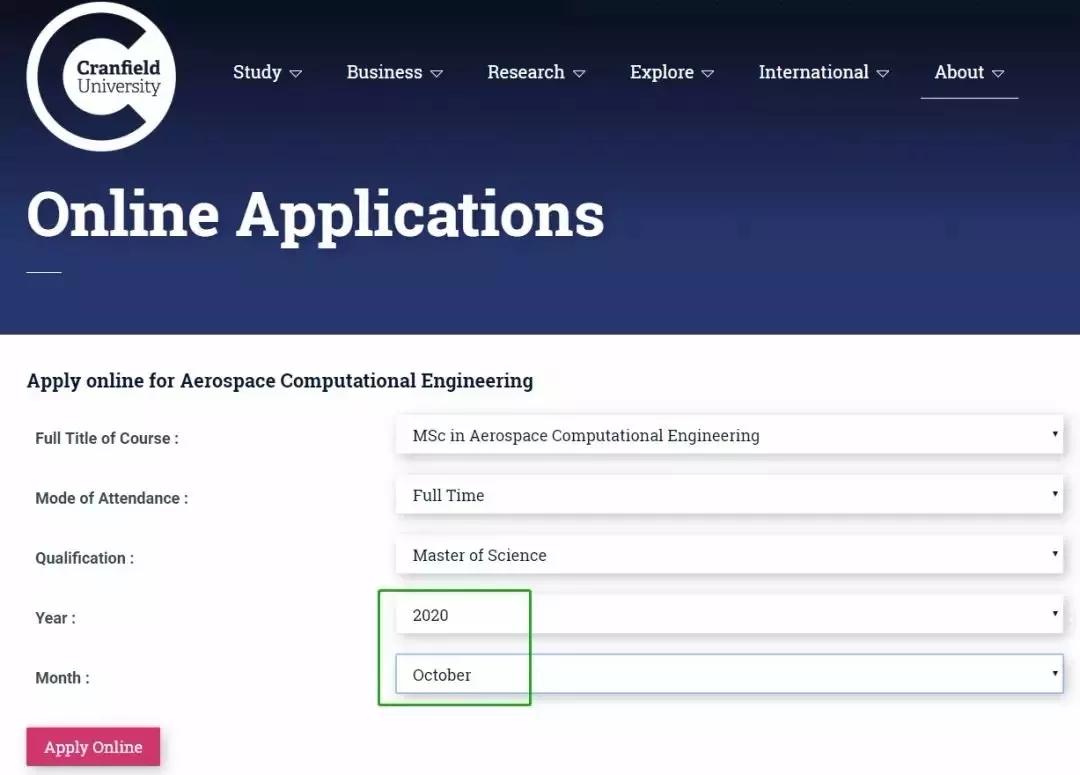Click the chevron icon after Research
Screen dimensions: 1080x775
tap(579, 73)
